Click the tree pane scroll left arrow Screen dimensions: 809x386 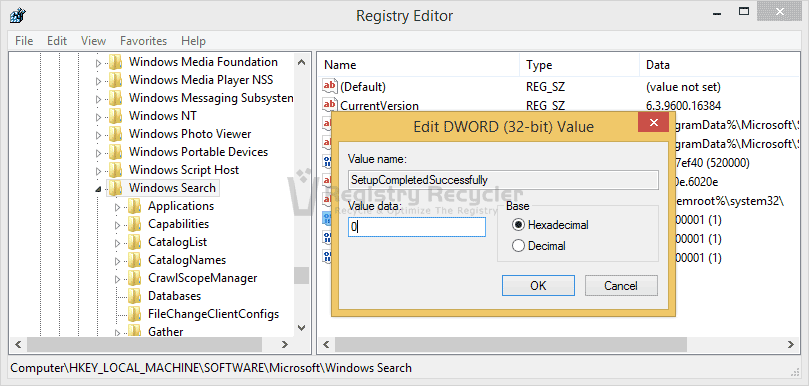18,344
